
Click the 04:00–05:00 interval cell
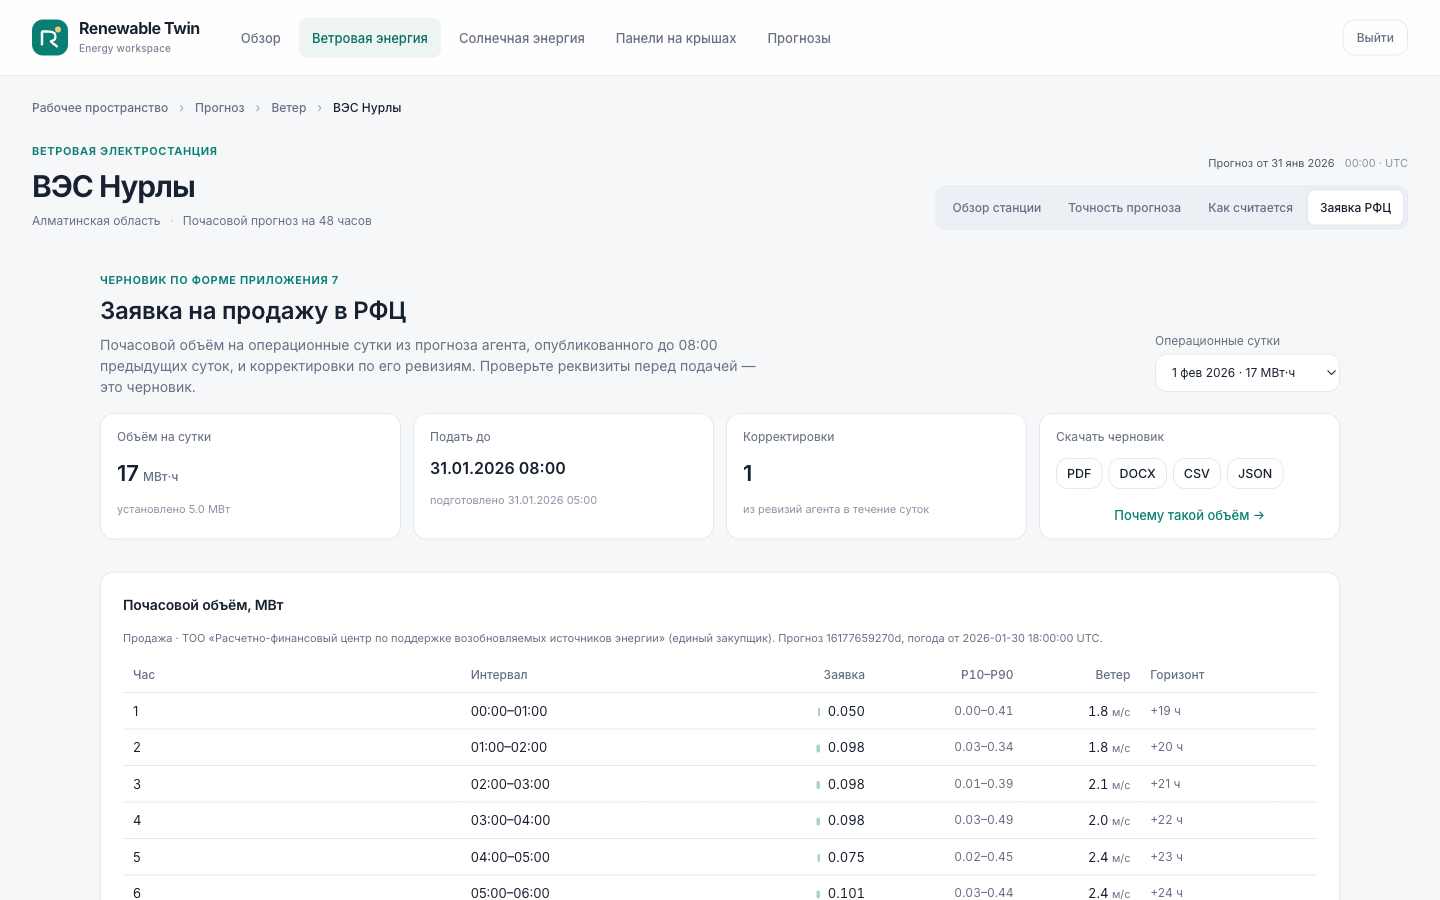(510, 857)
